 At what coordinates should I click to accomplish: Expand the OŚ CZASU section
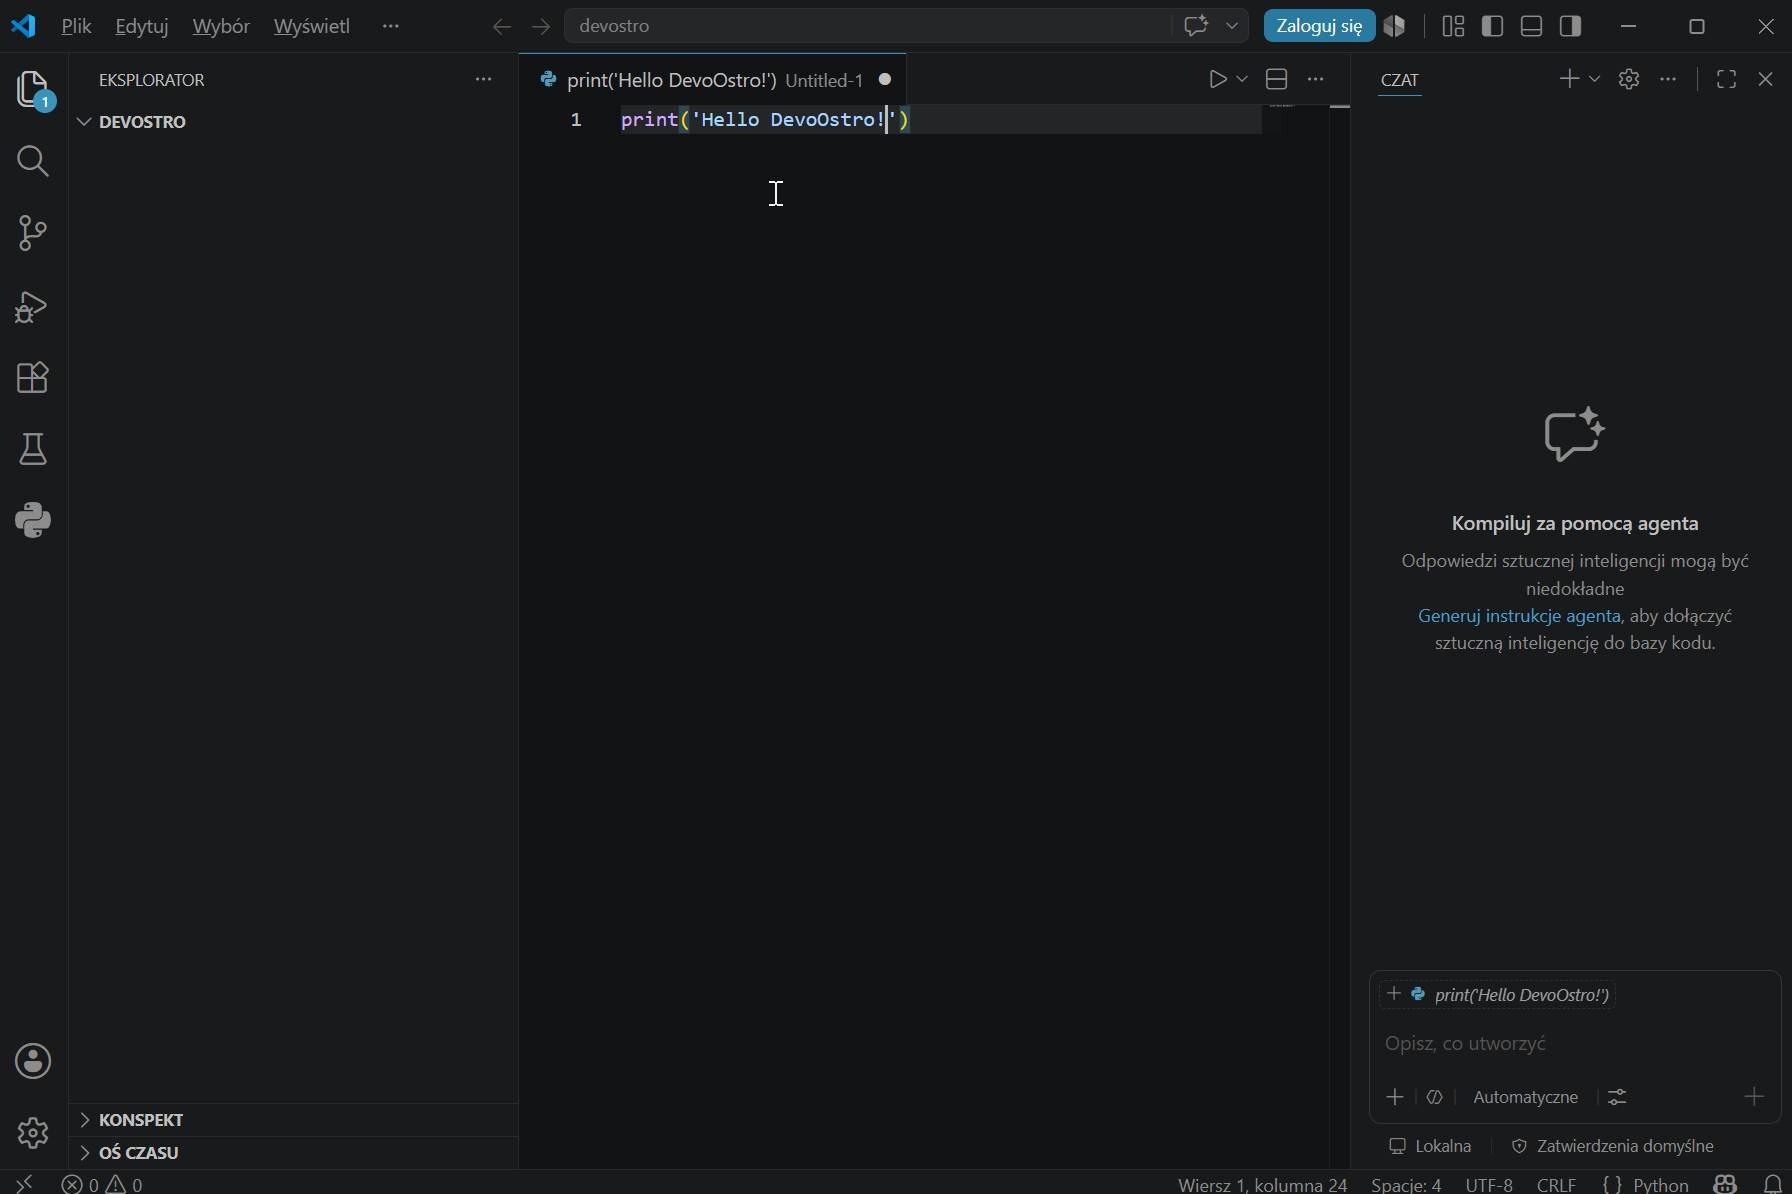click(x=293, y=1153)
